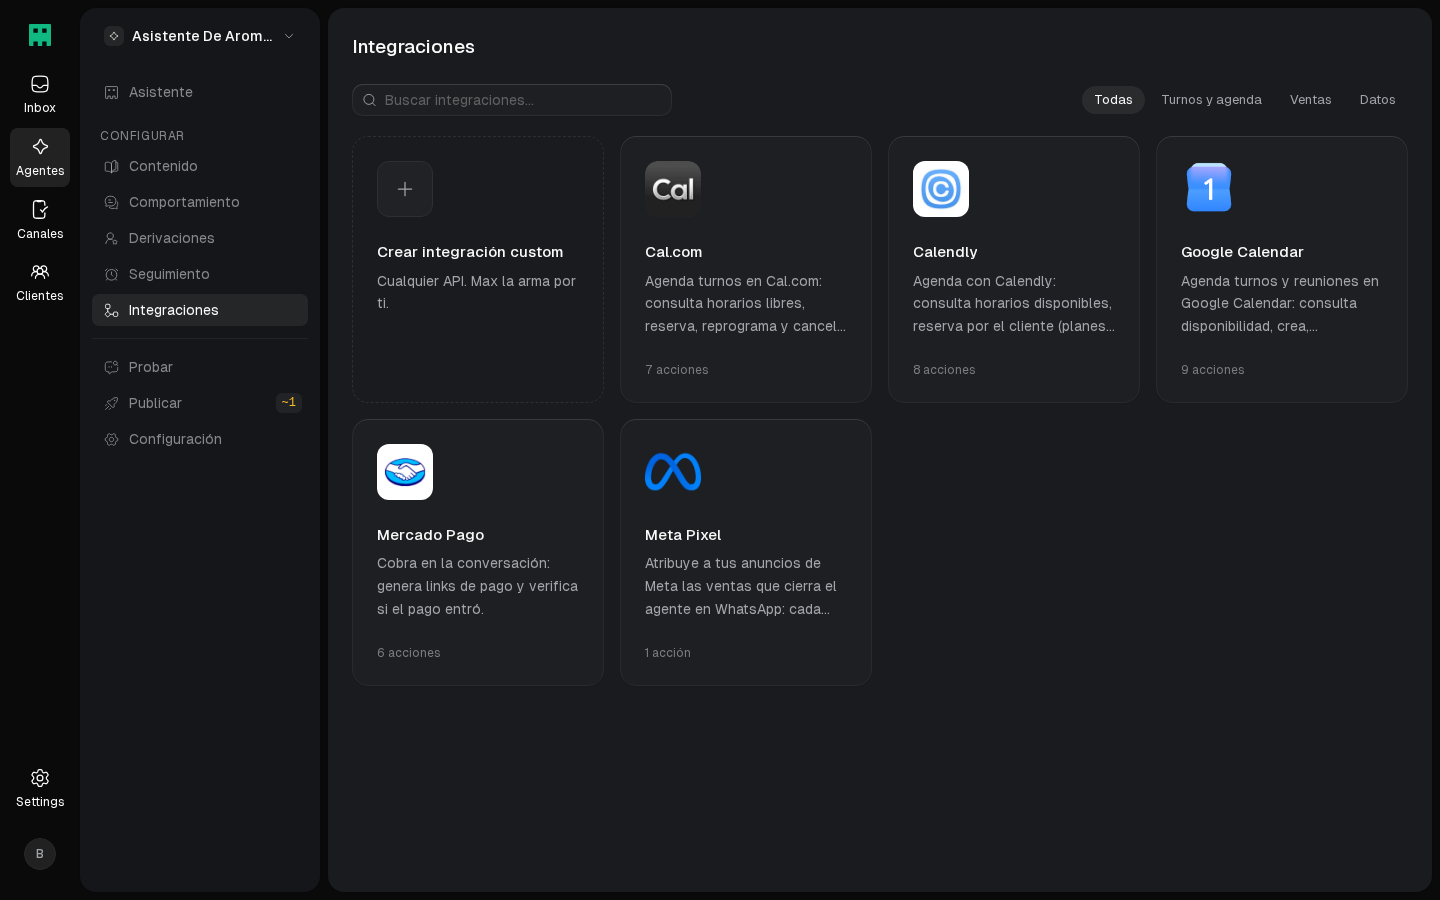The width and height of the screenshot is (1440, 900).
Task: Open Configuración in the sidebar
Action: [200, 439]
